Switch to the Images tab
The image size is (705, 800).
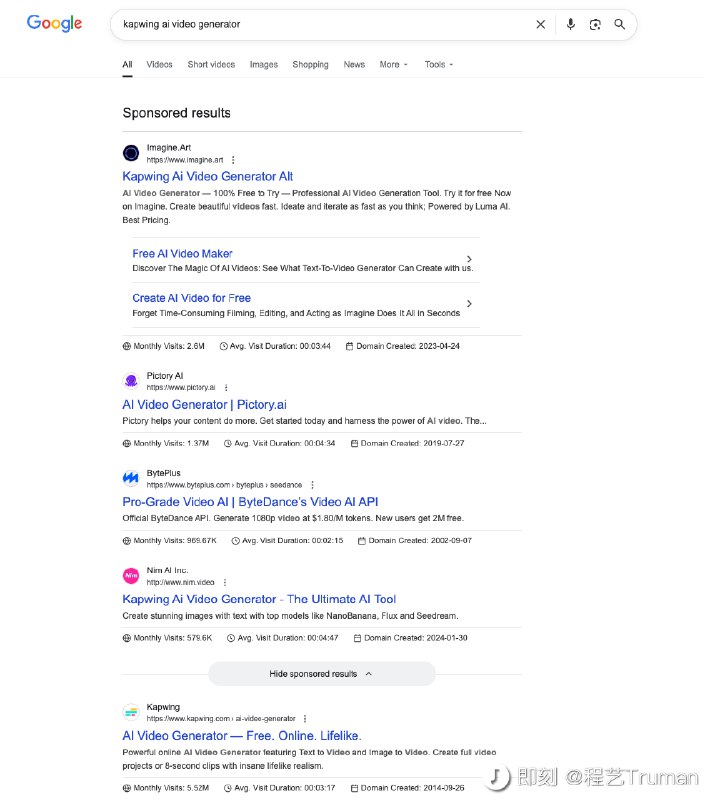(264, 65)
